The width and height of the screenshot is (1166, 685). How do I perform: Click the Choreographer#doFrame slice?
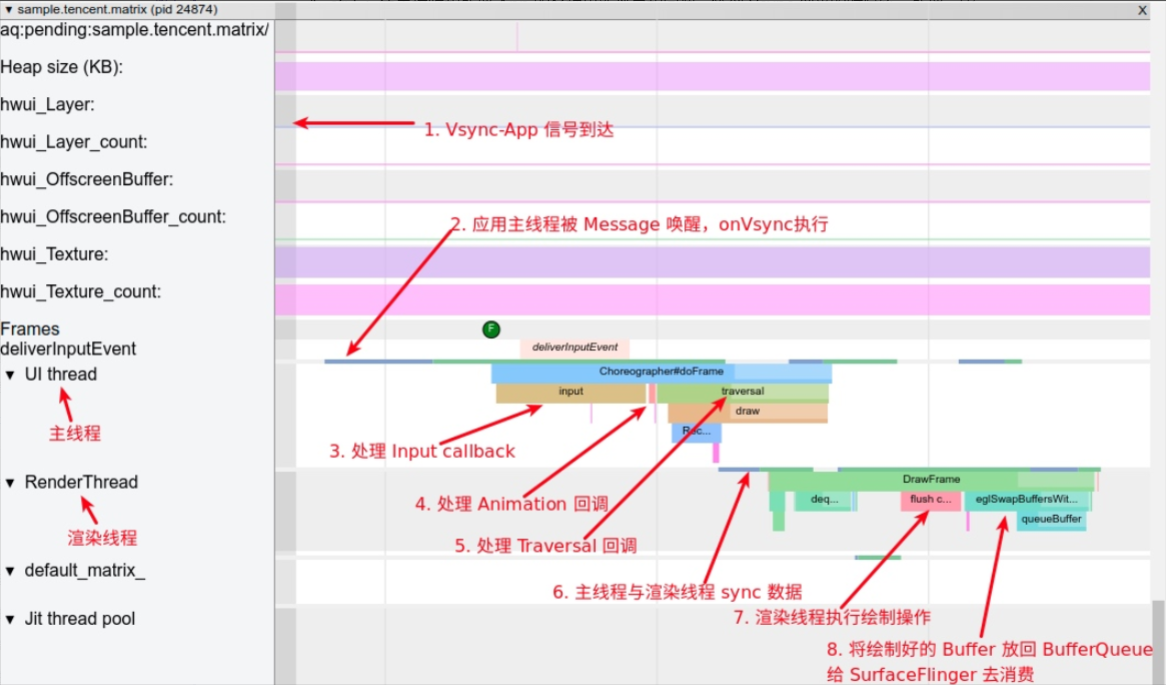662,370
